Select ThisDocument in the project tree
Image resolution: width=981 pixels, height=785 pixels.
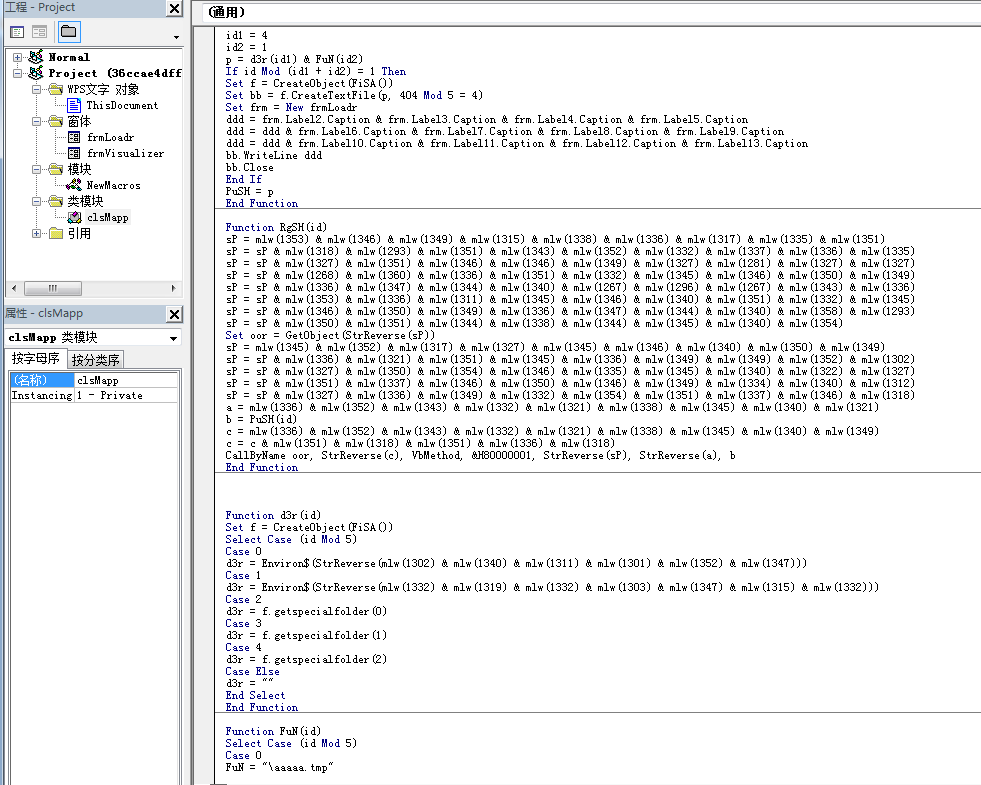pos(122,105)
